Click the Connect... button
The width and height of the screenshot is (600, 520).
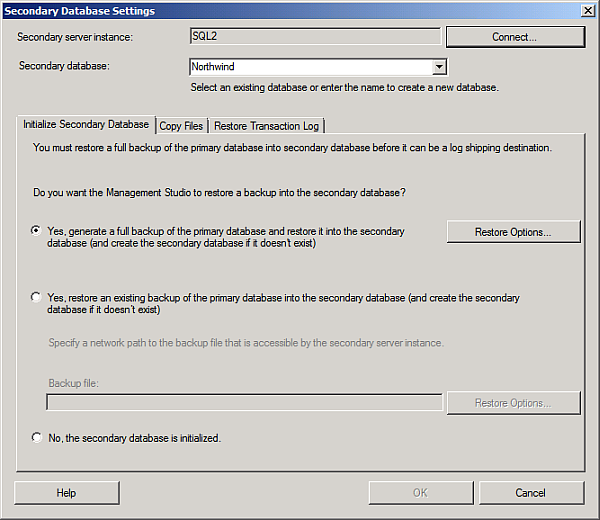point(514,37)
